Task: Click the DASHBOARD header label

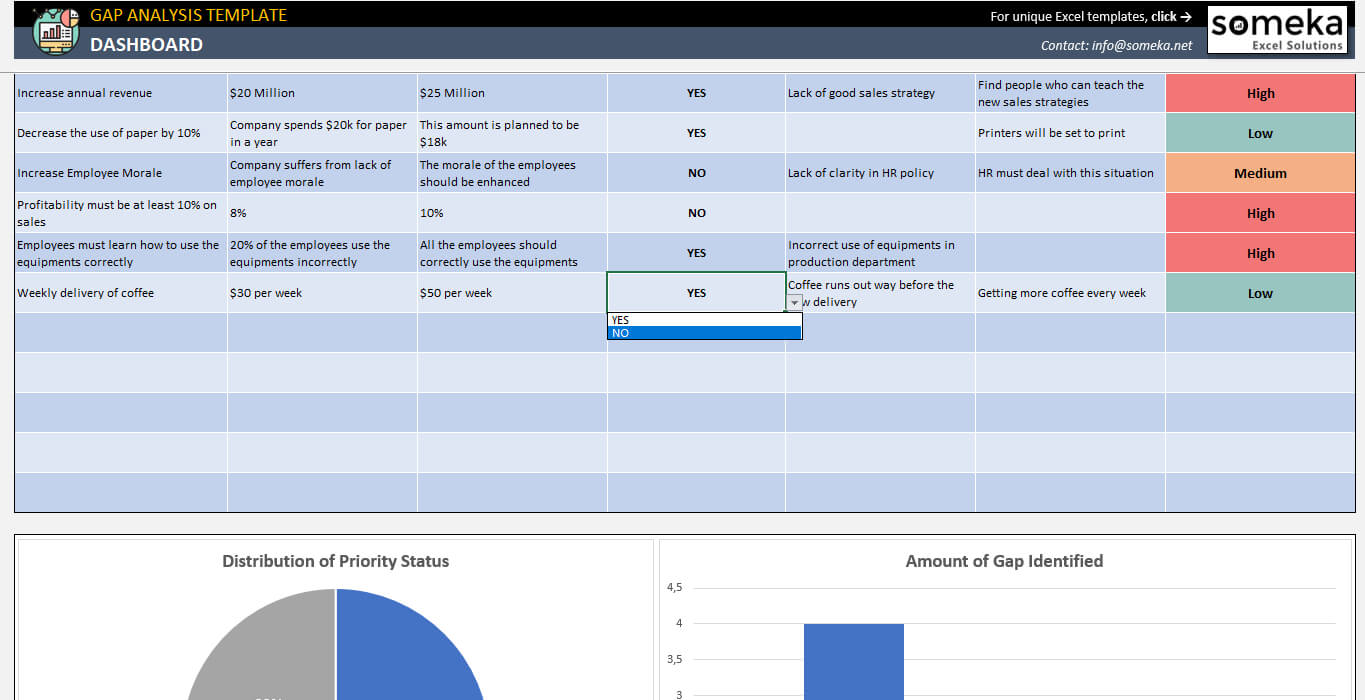Action: pos(146,44)
